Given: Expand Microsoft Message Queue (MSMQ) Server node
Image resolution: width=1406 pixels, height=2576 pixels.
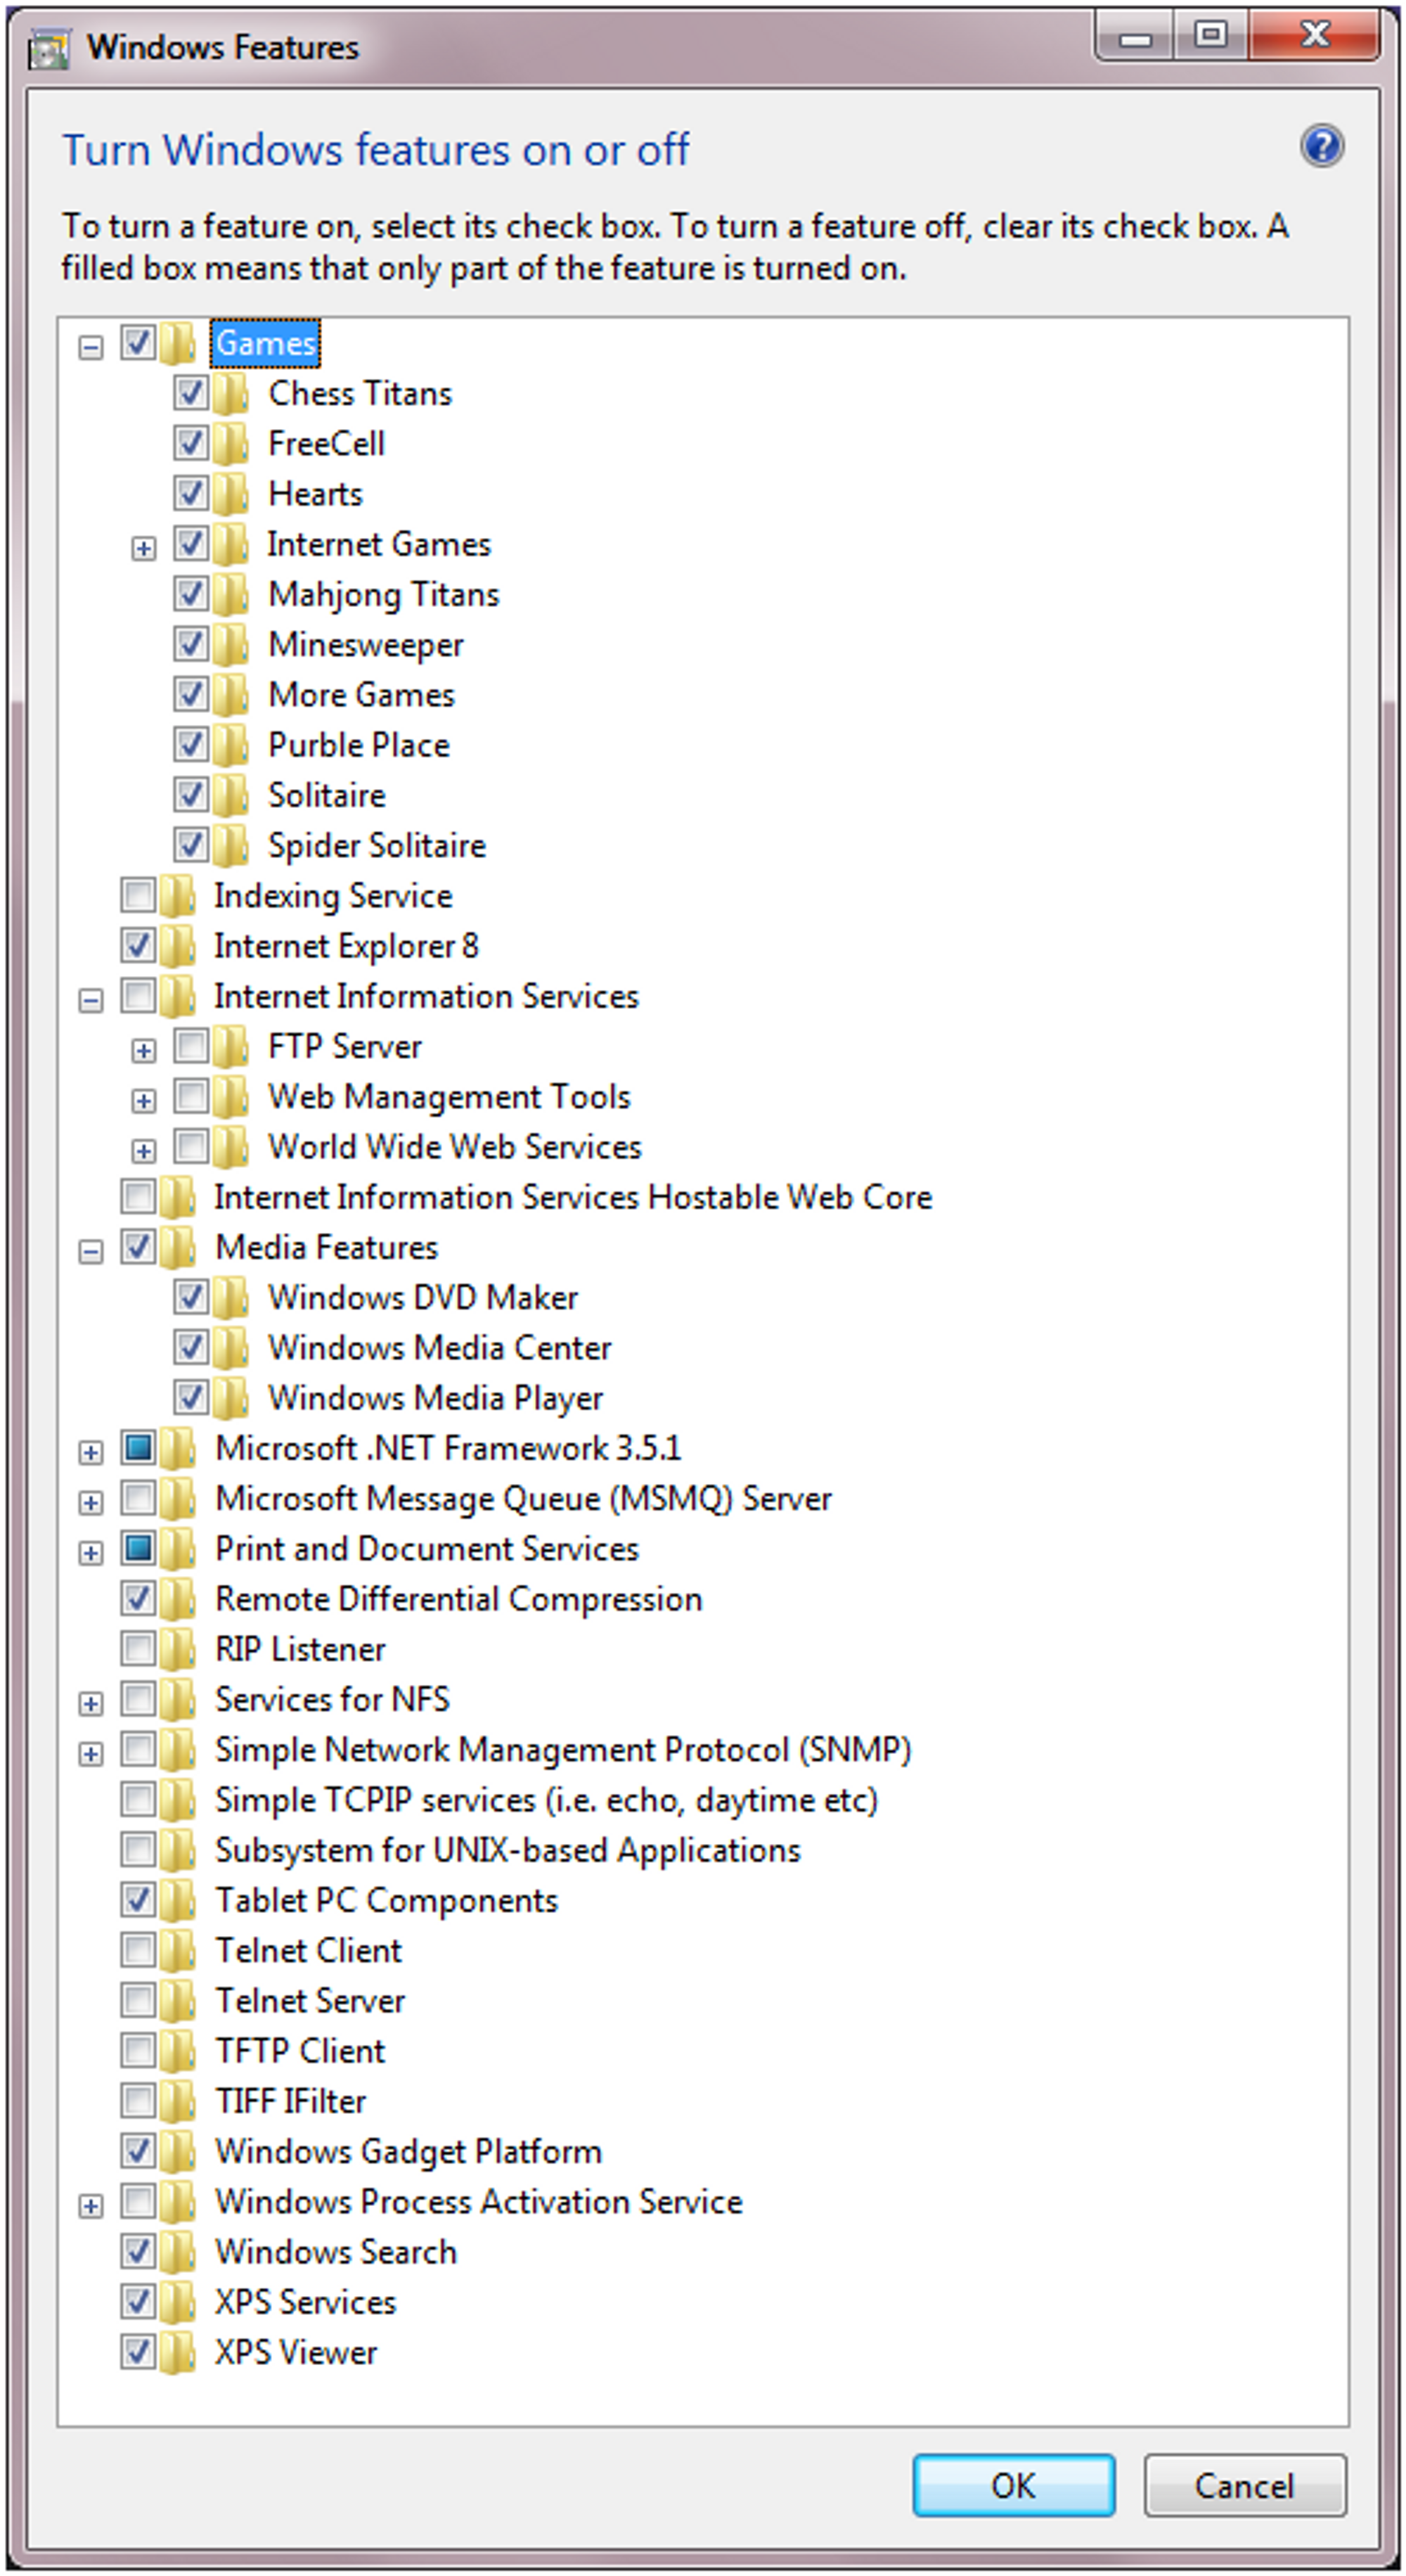Looking at the screenshot, I should coord(91,1503).
